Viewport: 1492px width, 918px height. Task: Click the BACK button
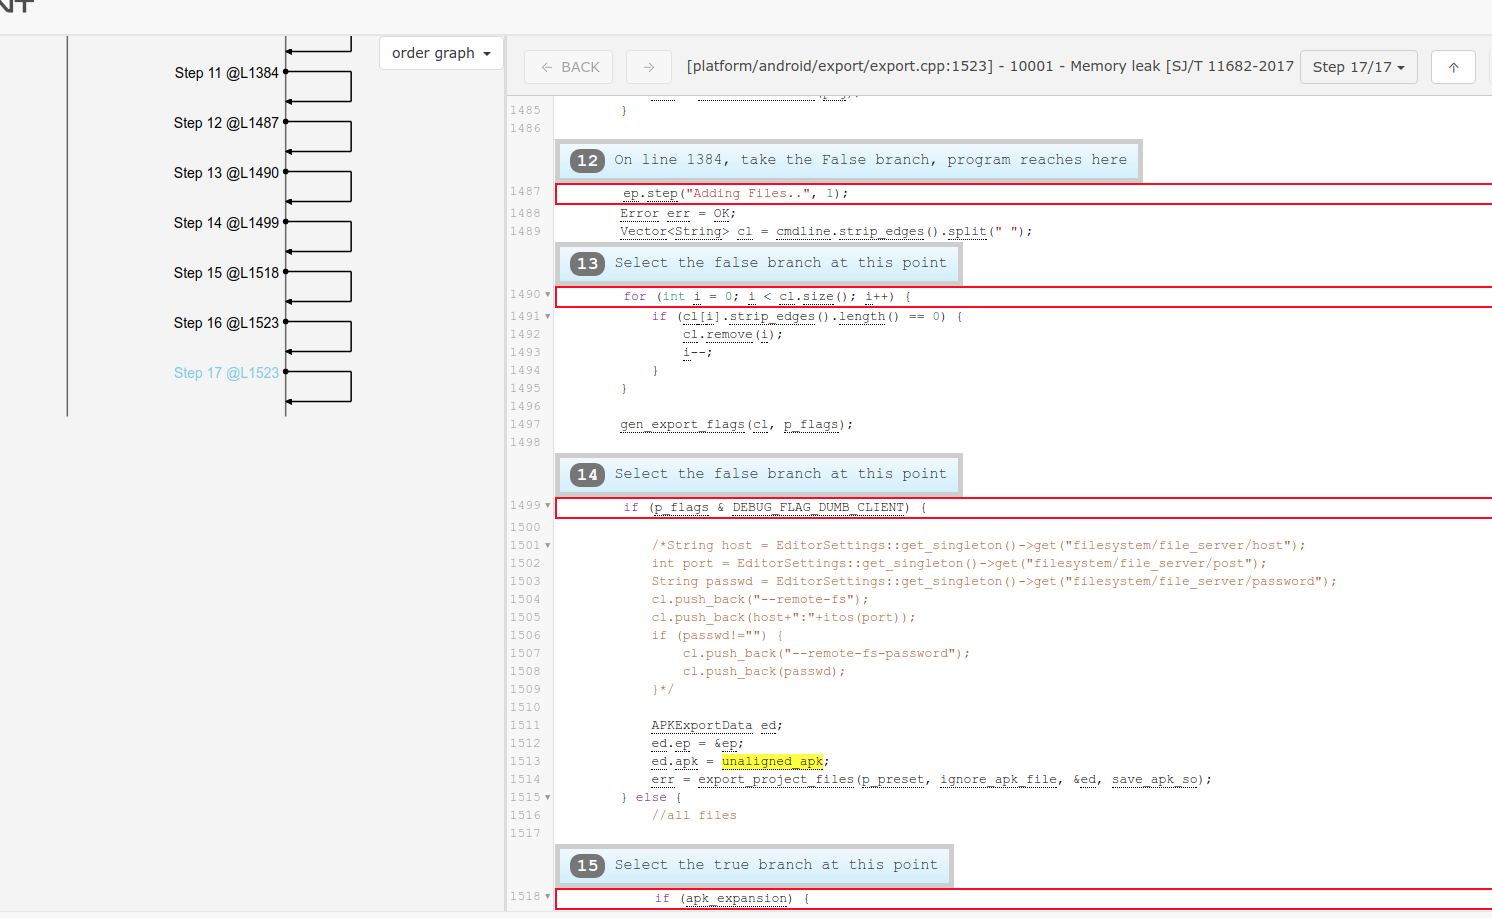568,66
